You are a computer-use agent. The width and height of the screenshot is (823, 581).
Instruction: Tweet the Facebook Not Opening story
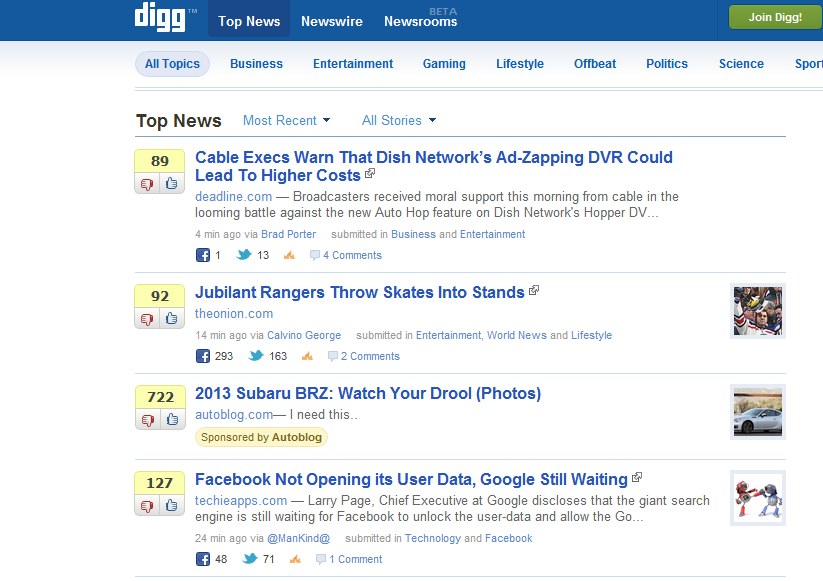250,559
